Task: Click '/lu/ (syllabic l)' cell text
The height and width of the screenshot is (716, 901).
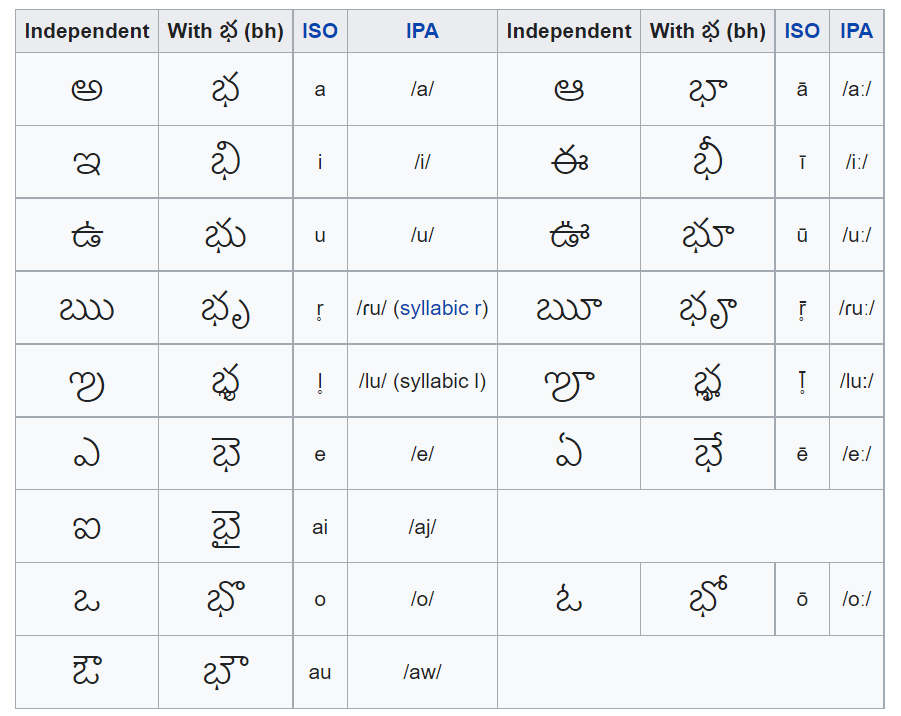Action: 422,381
